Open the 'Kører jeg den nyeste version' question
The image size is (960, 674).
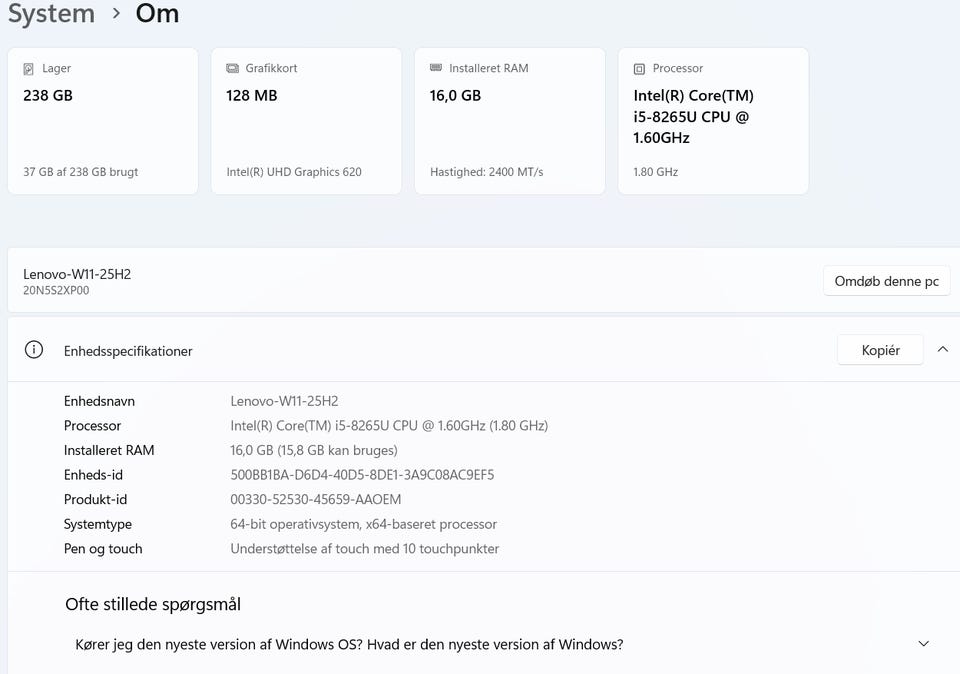[349, 644]
